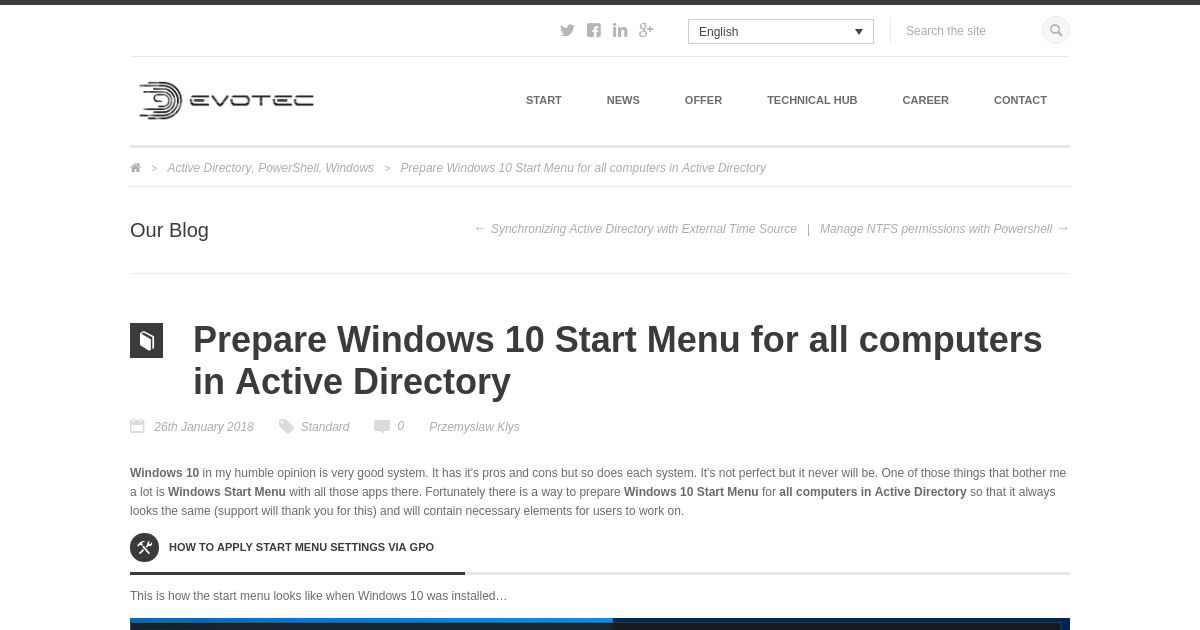
Task: Open the TECHNICAL HUB menu item
Action: pyautogui.click(x=812, y=100)
